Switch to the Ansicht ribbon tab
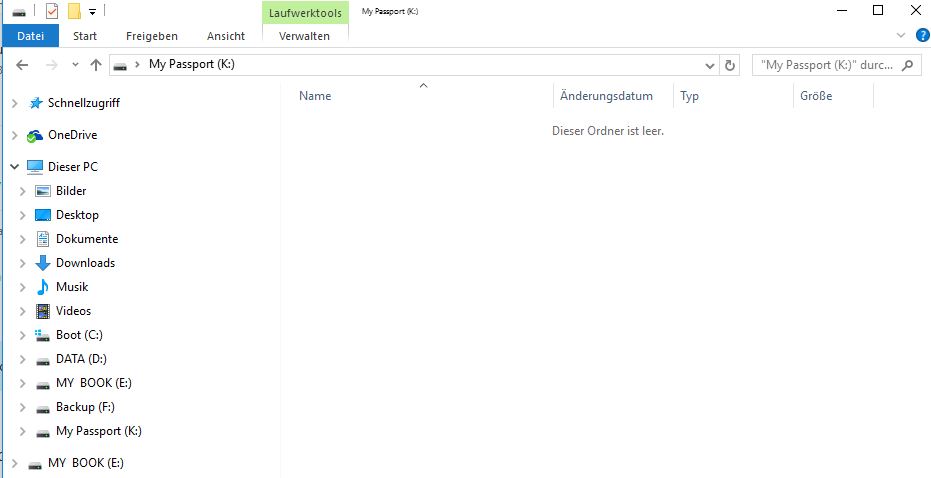 [226, 36]
